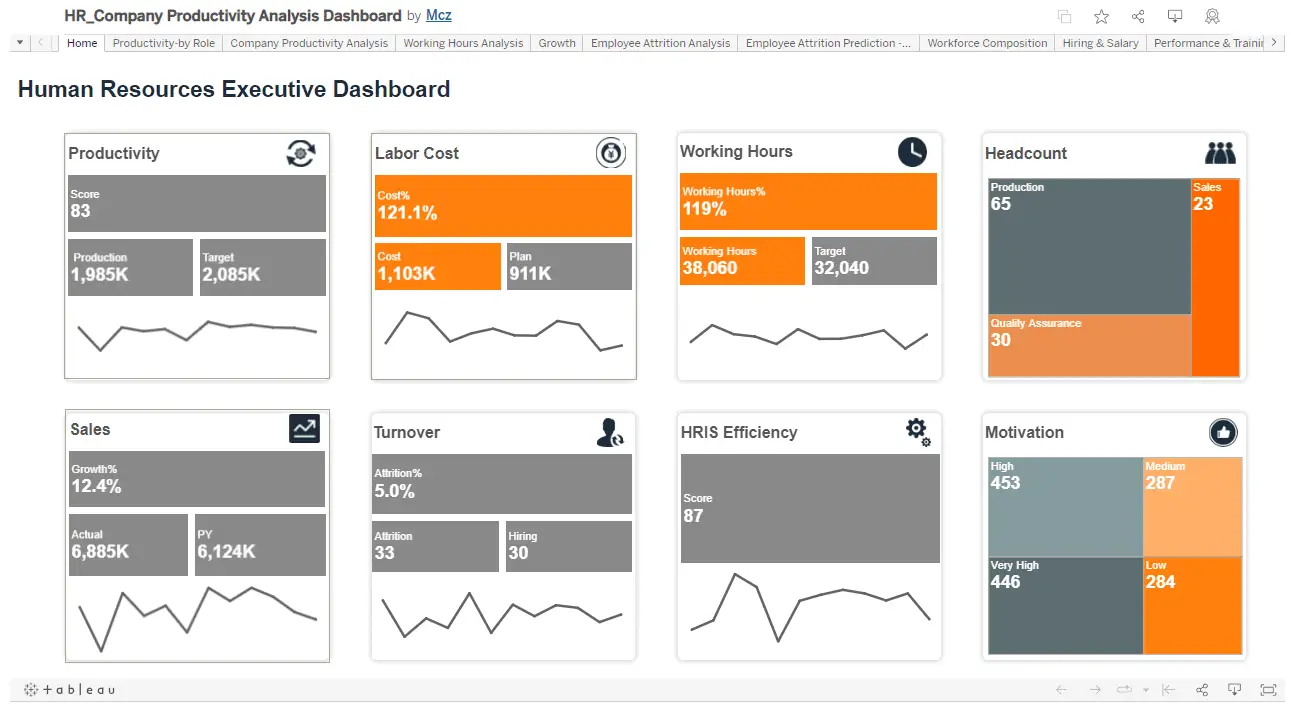Click the Cost% 121.1% tile
The image size is (1291, 710).
point(503,206)
